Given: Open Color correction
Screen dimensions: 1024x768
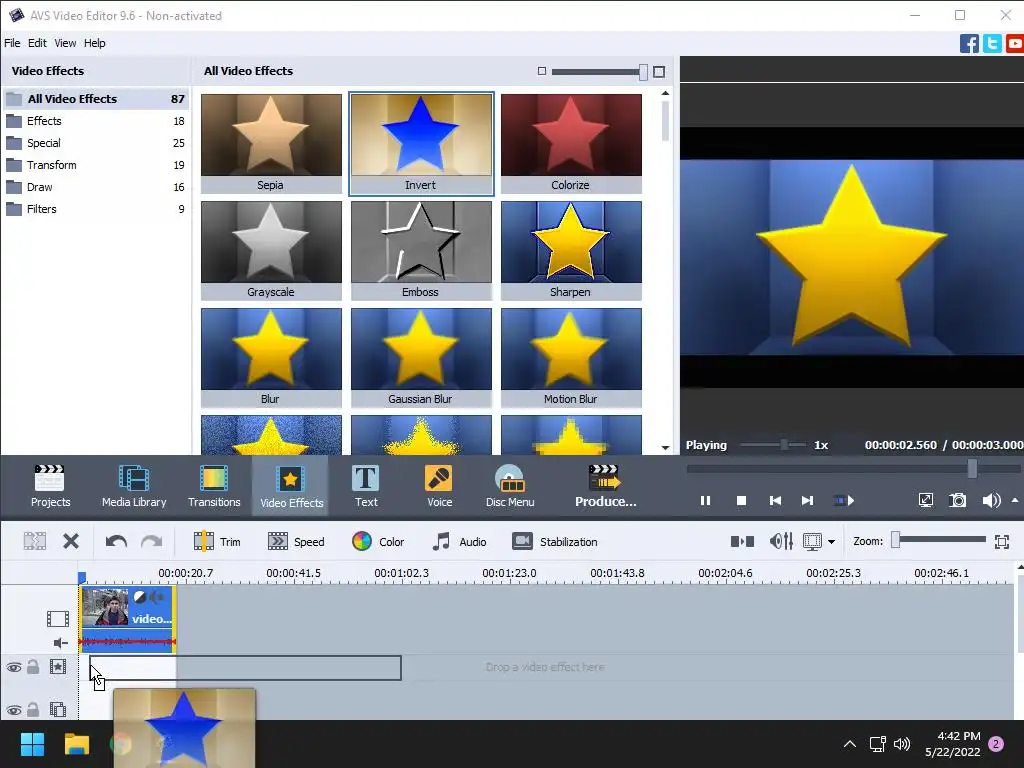Looking at the screenshot, I should [x=378, y=541].
